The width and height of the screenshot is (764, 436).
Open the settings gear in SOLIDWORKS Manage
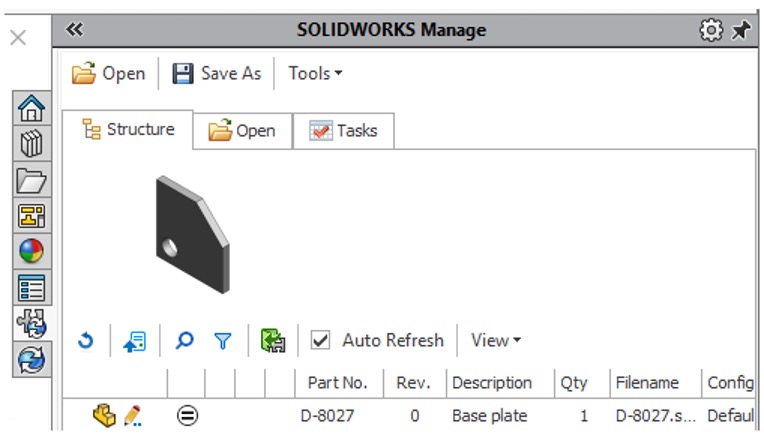[x=711, y=30]
